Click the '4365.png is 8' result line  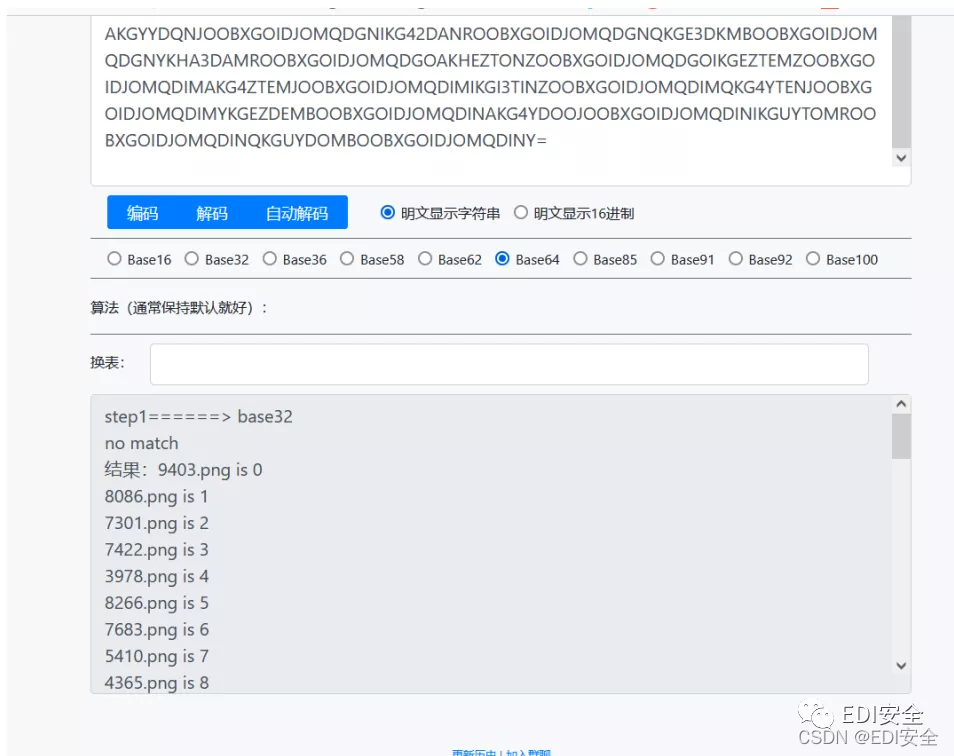[x=156, y=683]
